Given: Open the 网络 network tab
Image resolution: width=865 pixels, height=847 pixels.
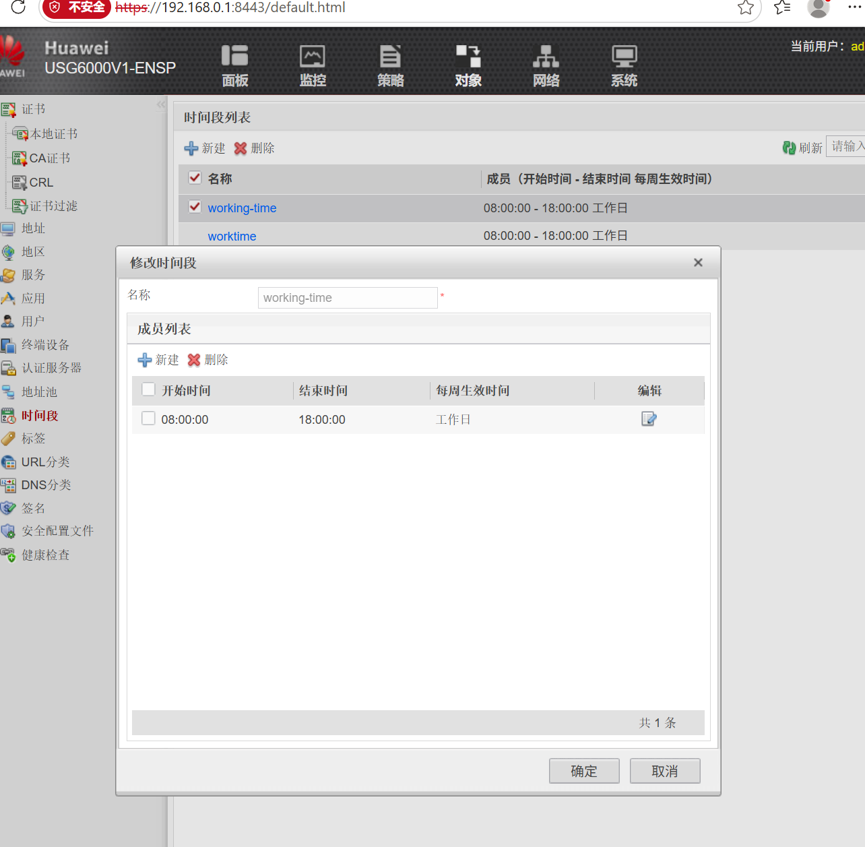Looking at the screenshot, I should [546, 66].
